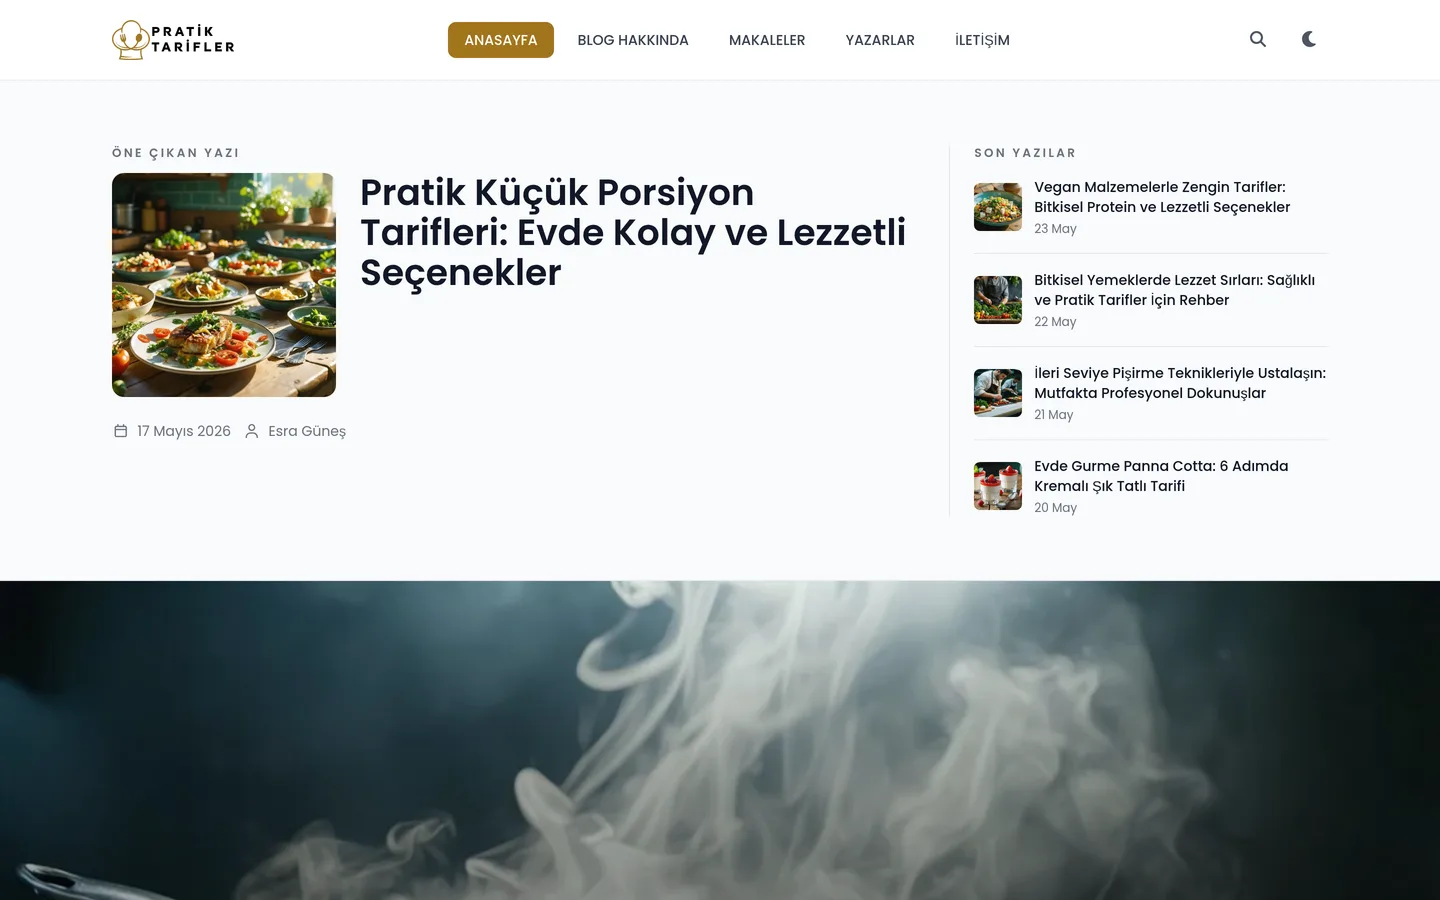Toggle dark mode with the moon icon
This screenshot has height=900, width=1440.
pyautogui.click(x=1309, y=39)
